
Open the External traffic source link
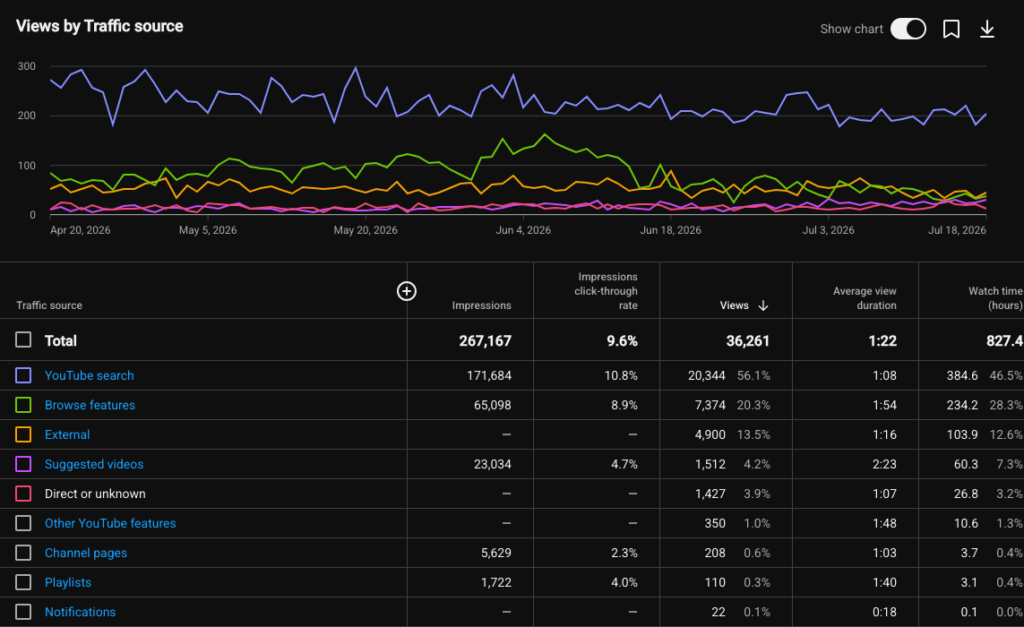[x=67, y=434]
